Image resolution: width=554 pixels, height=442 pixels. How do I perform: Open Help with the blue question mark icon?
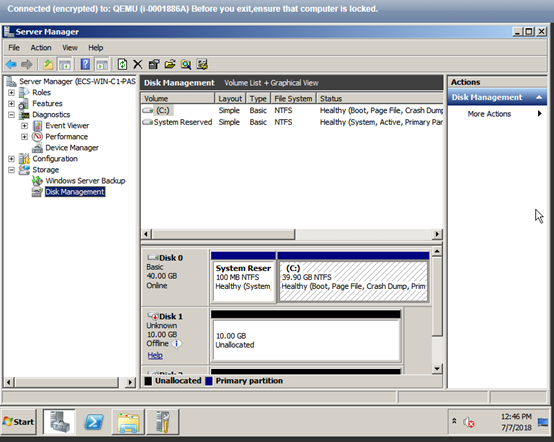click(x=85, y=65)
